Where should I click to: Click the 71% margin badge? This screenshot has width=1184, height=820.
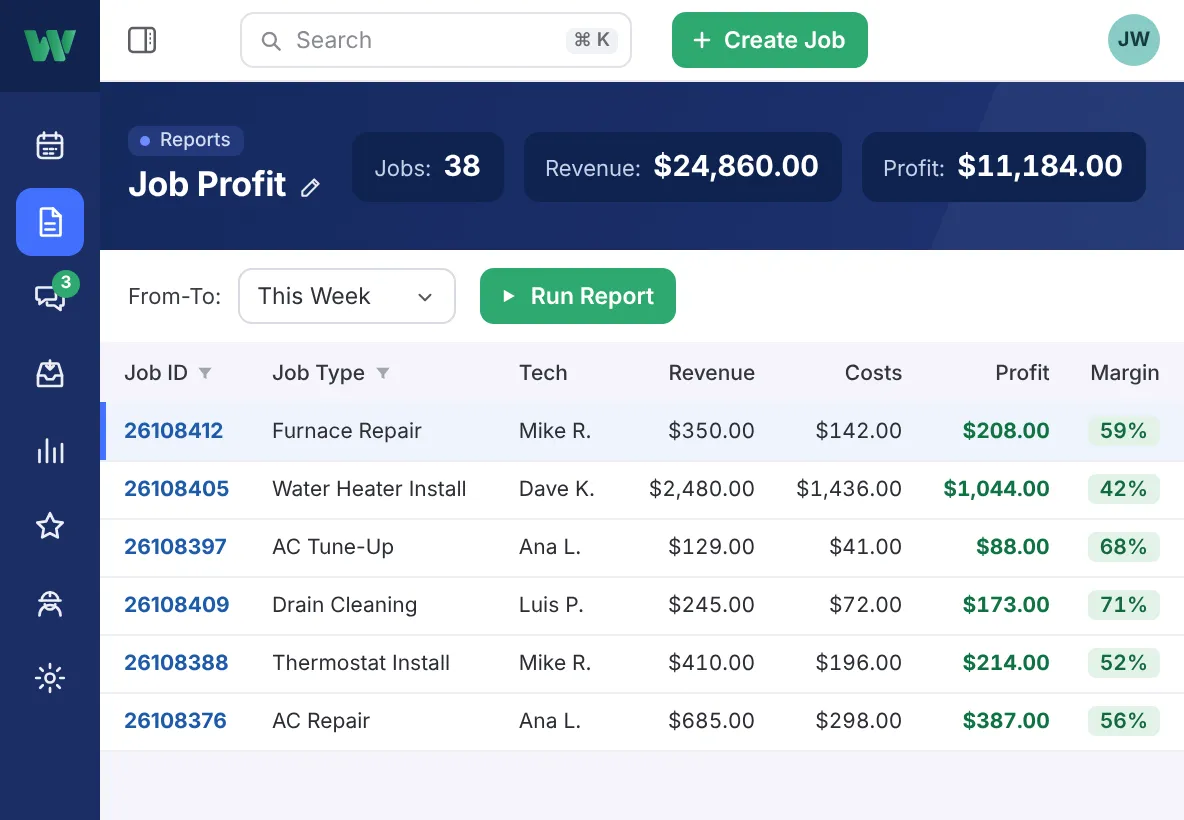click(1124, 605)
